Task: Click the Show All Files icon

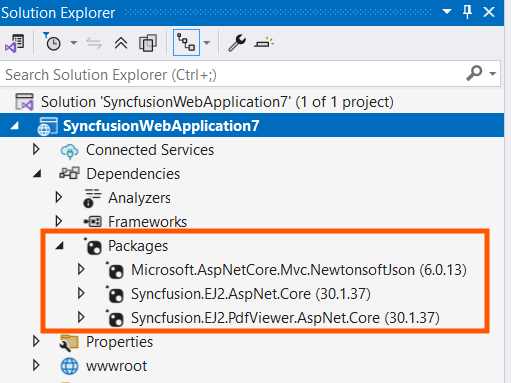Action: pyautogui.click(x=148, y=43)
